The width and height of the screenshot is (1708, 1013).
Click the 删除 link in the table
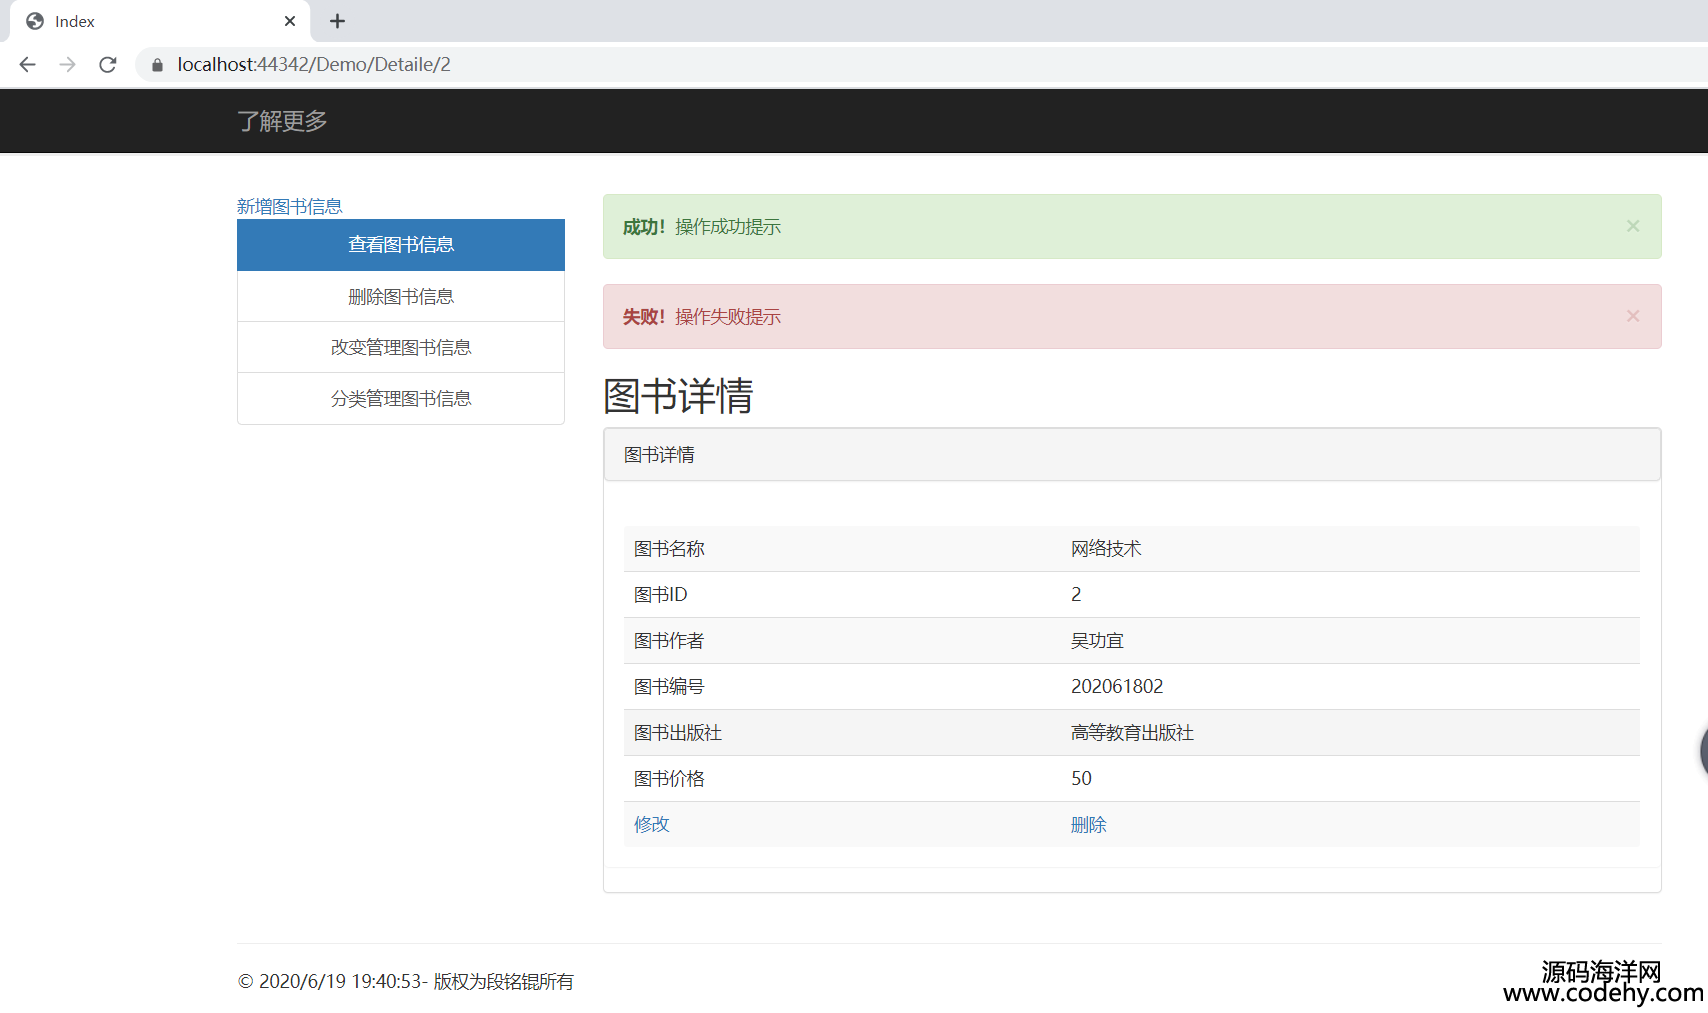click(x=1088, y=824)
